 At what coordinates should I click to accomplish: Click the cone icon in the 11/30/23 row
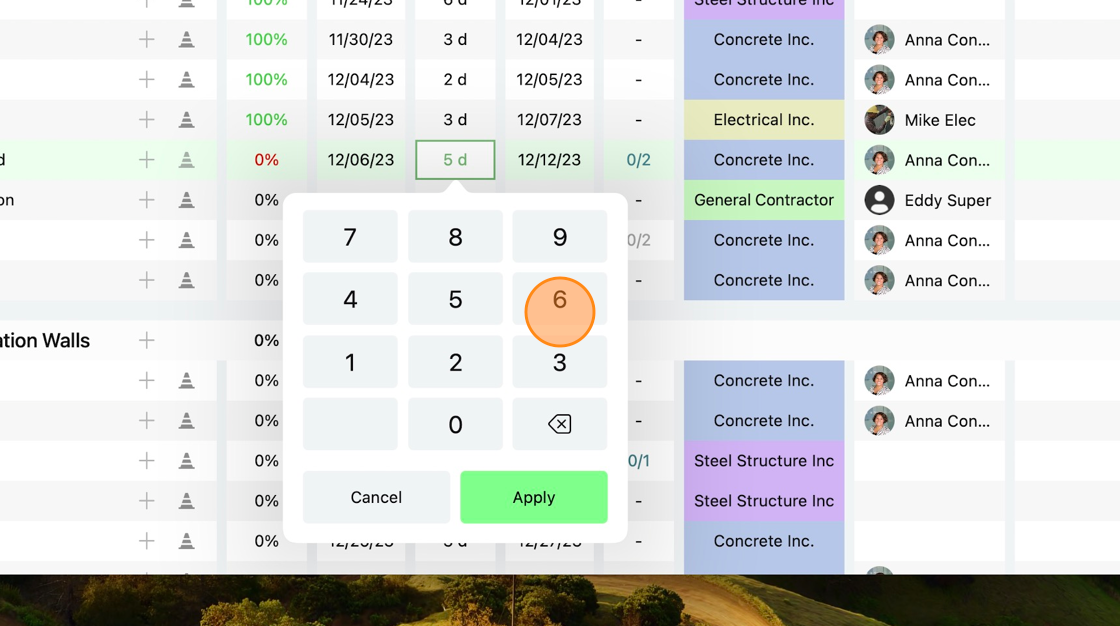click(186, 39)
